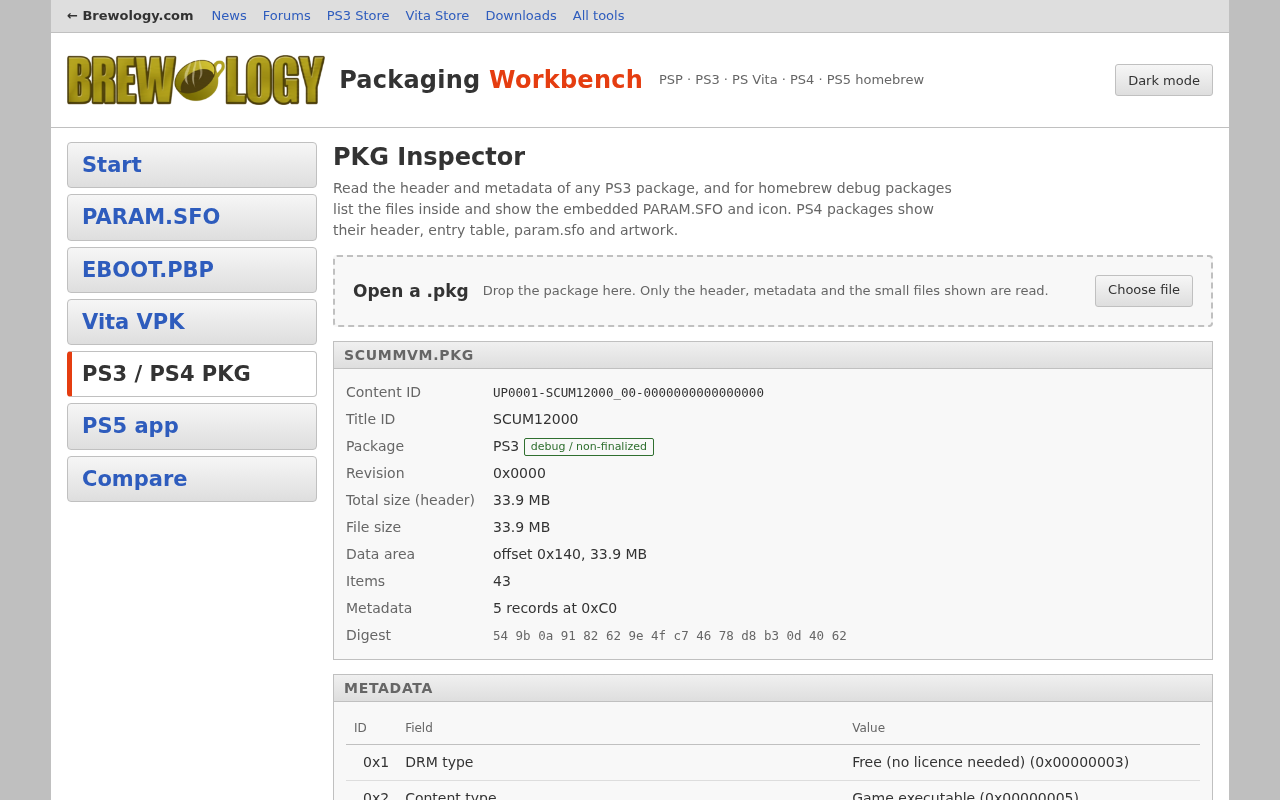Viewport: 1280px width, 800px height.
Task: Click the Choose file button
Action: pos(1144,291)
